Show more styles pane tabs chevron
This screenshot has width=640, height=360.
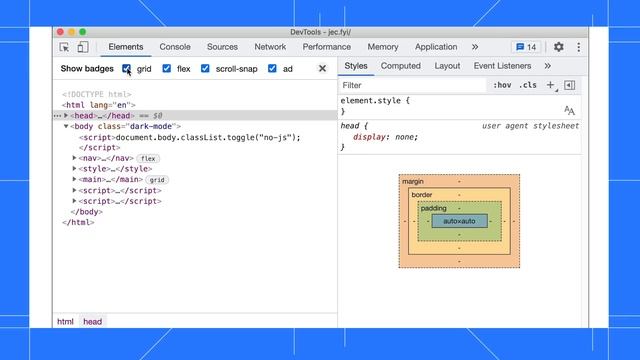(x=547, y=66)
